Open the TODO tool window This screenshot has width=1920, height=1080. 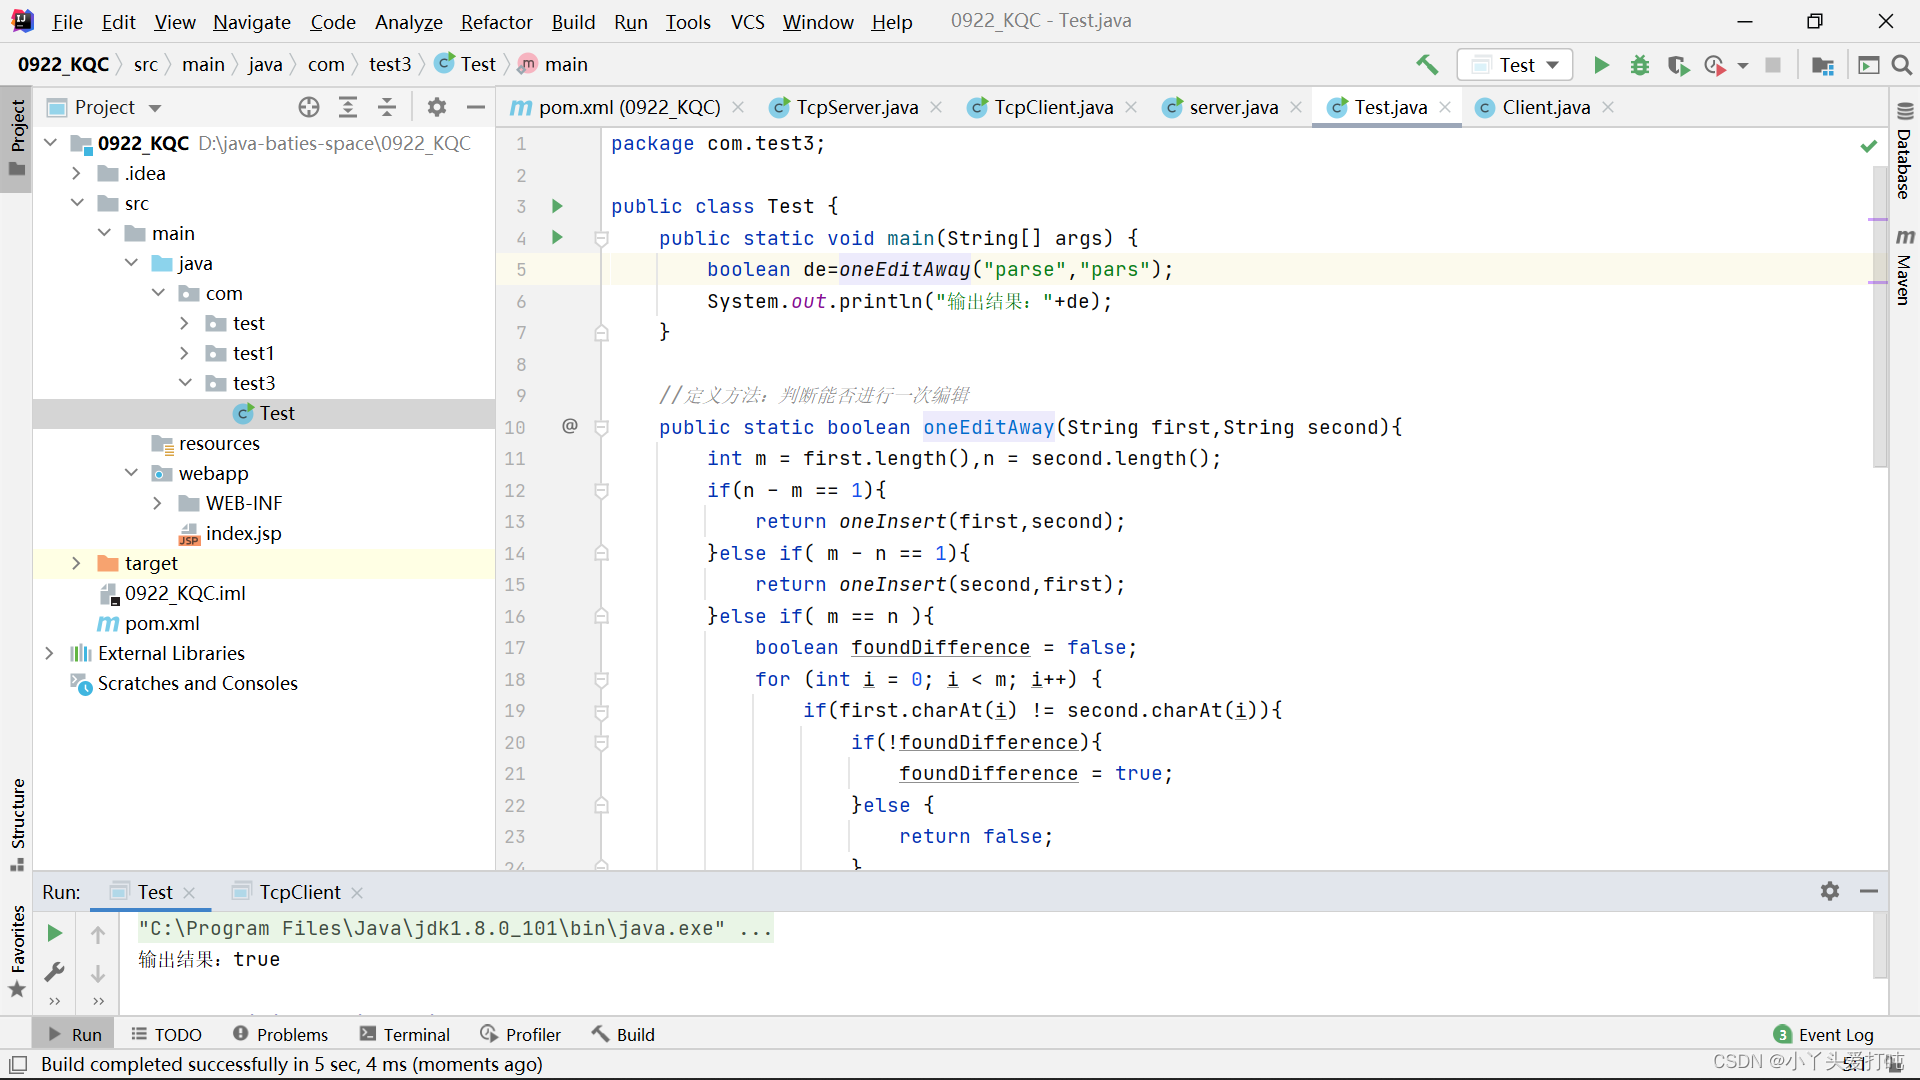167,1034
